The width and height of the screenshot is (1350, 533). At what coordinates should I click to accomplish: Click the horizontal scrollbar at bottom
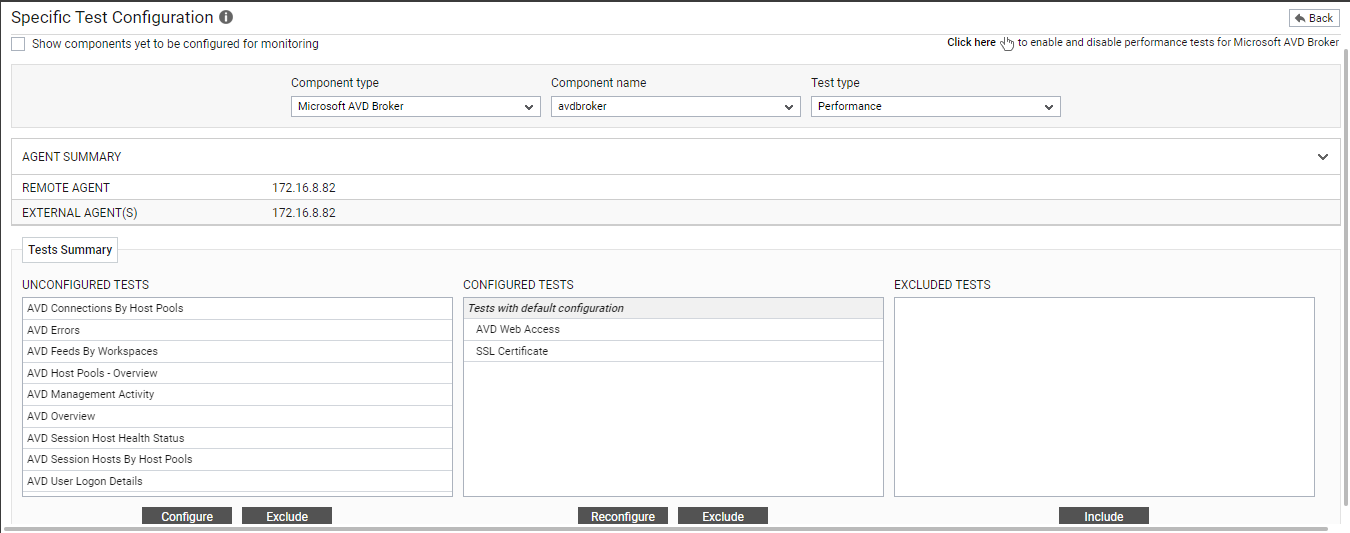coord(665,528)
